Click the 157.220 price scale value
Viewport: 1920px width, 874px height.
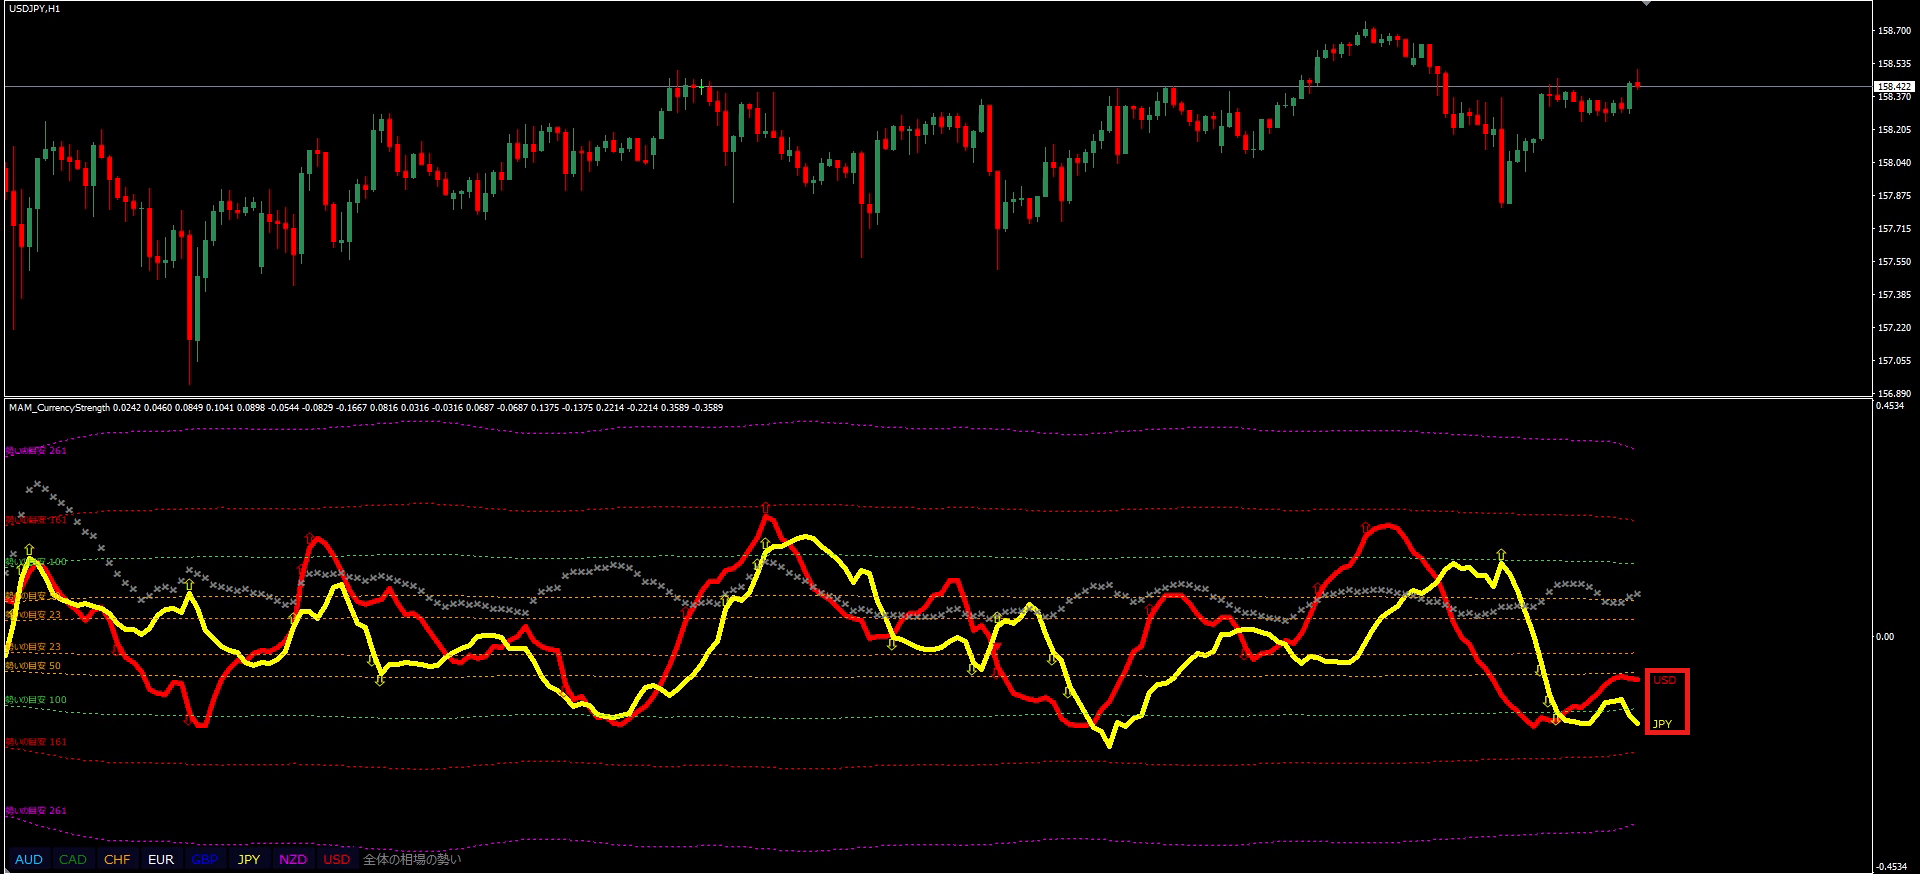(1894, 328)
